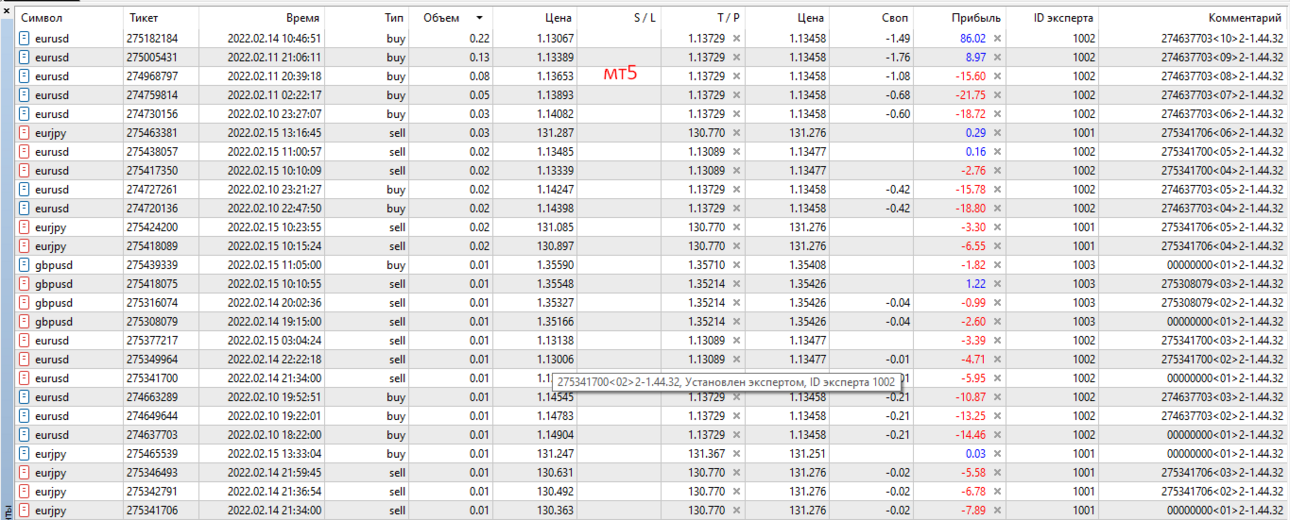The image size is (1290, 520).
Task: Close position with the X after profit -21.75
Action: point(997,95)
